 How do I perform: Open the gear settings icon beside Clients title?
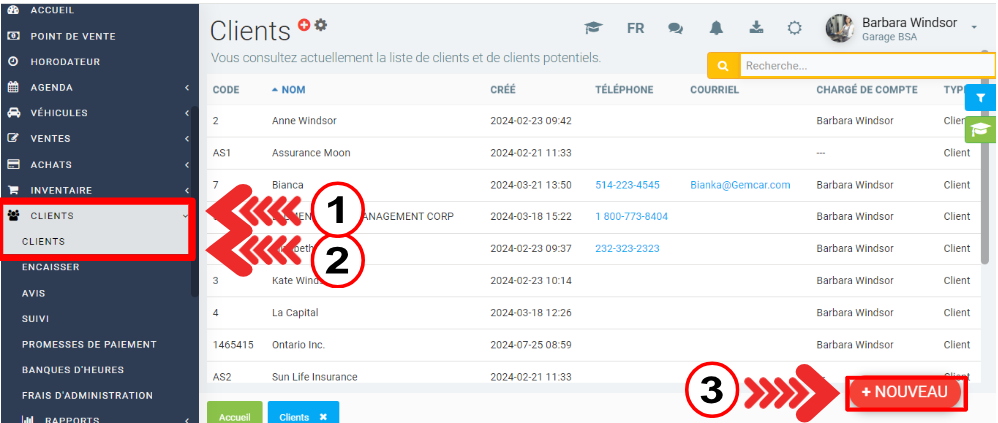321,24
